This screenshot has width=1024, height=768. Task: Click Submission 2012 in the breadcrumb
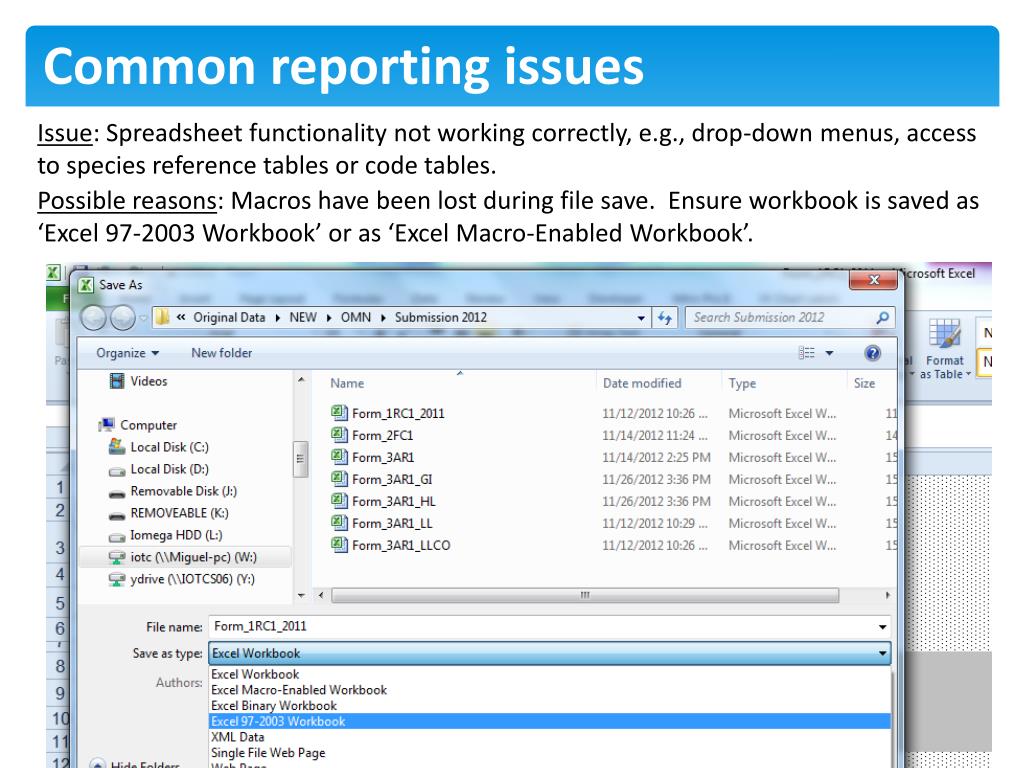point(440,317)
